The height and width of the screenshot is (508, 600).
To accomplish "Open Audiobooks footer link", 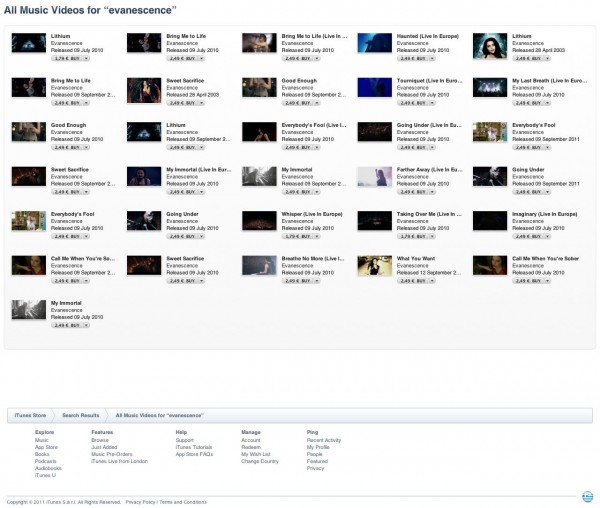I will click(48, 468).
